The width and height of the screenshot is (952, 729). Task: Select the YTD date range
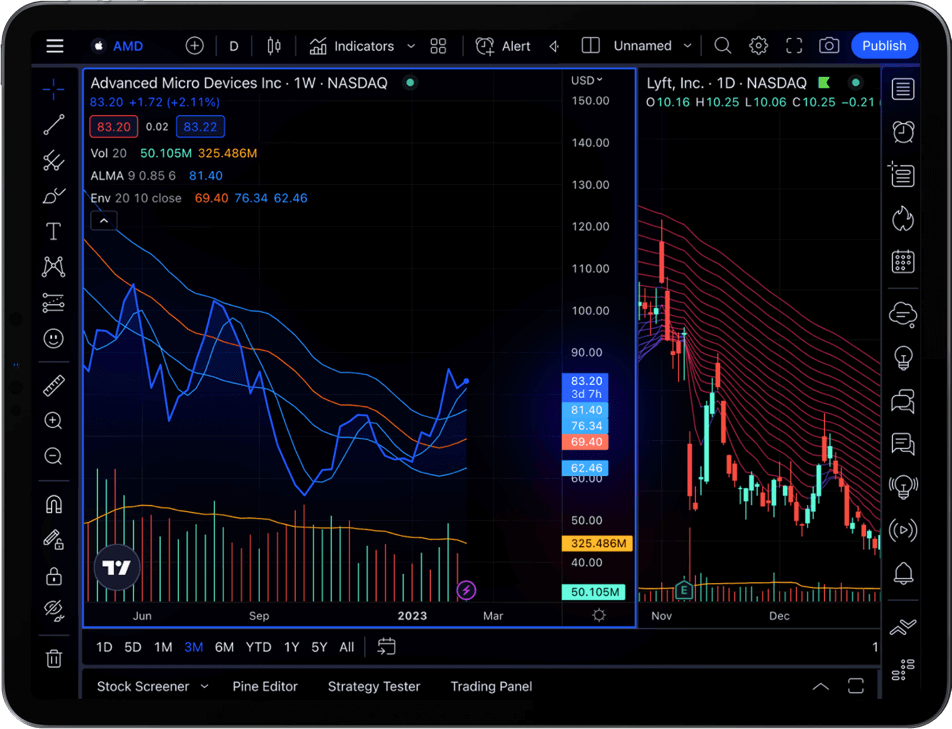tap(258, 648)
